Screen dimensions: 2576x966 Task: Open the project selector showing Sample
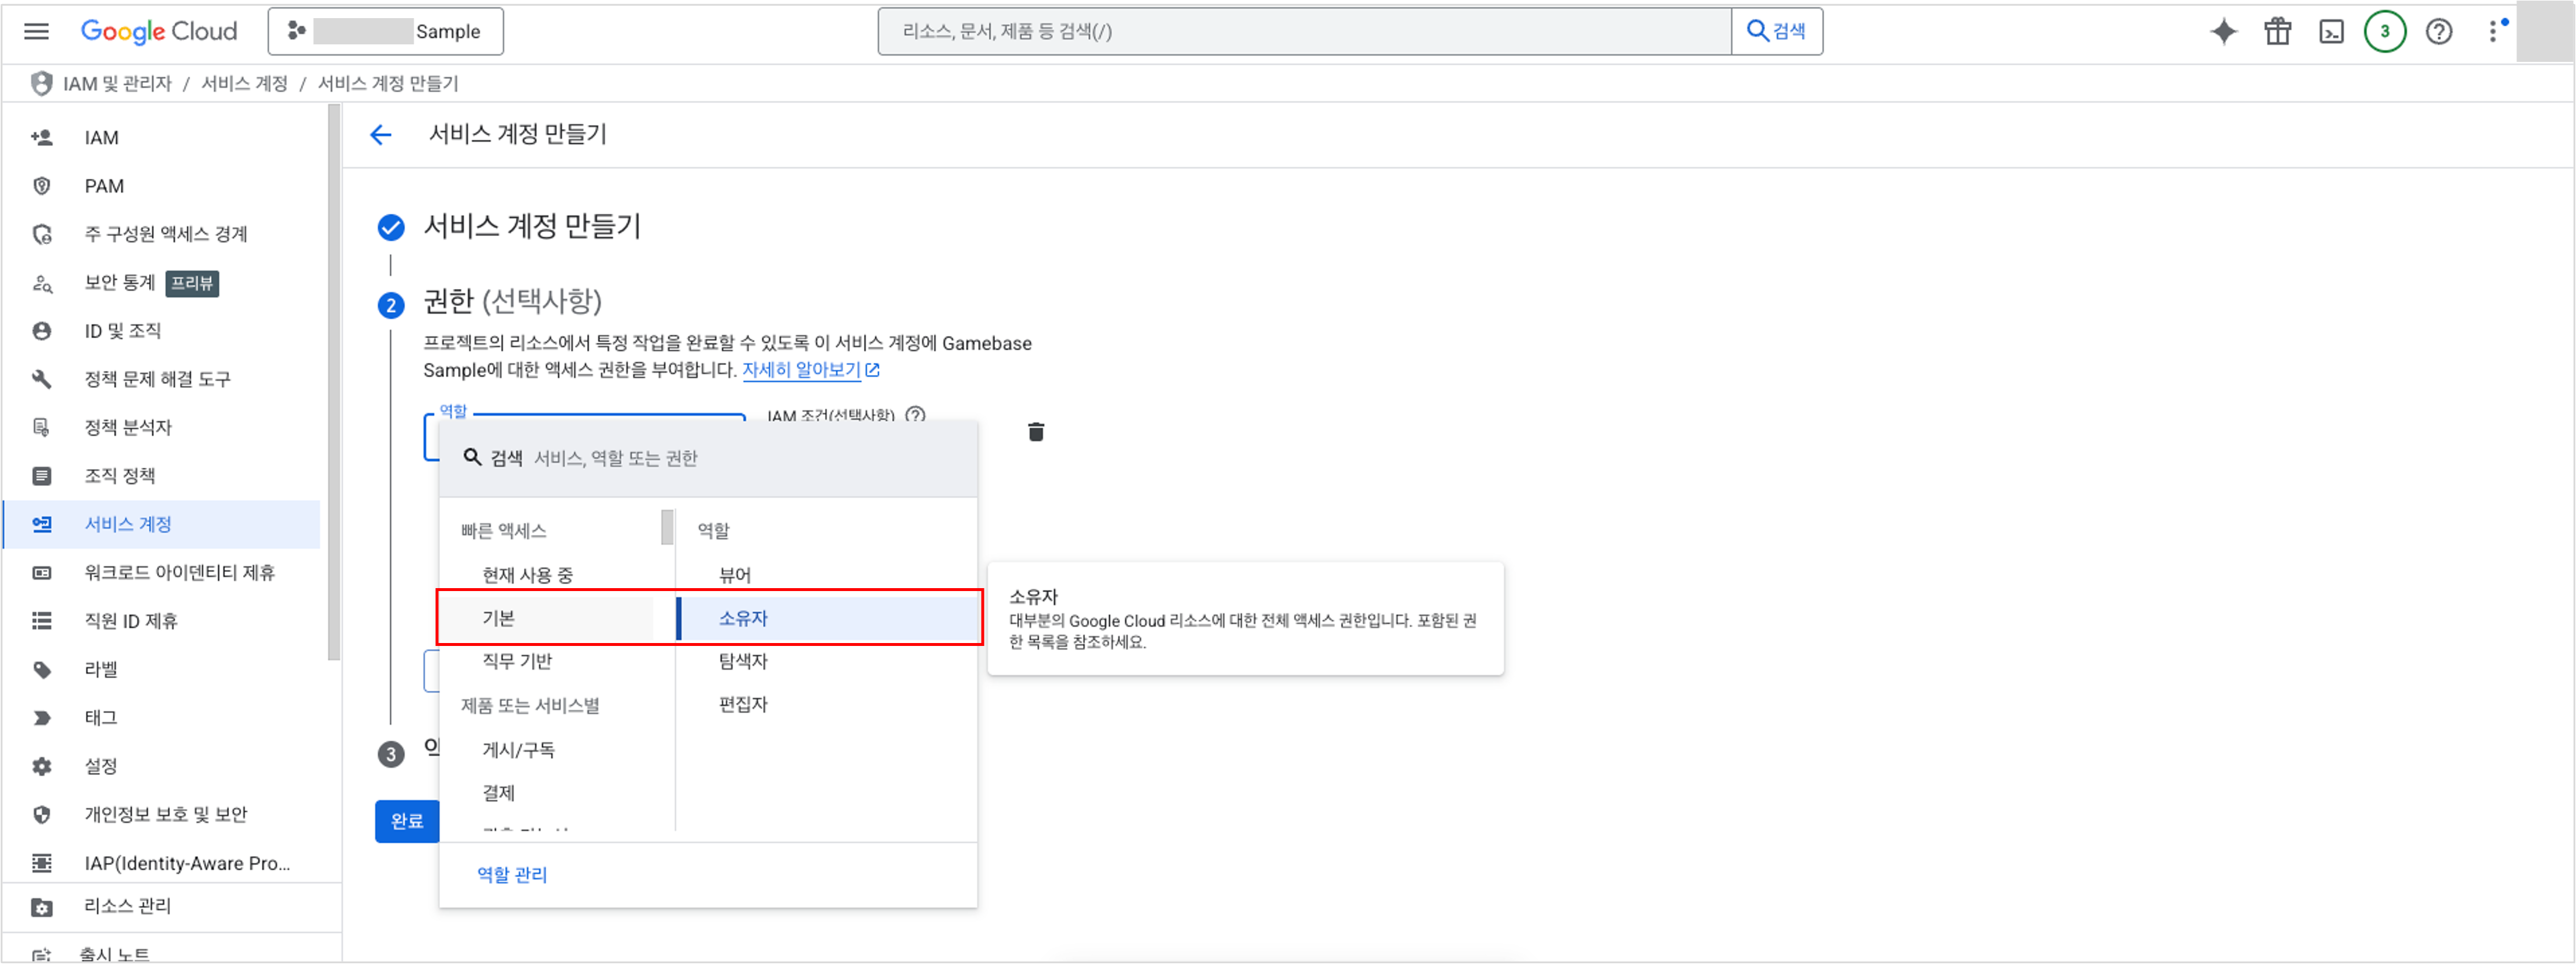[x=385, y=31]
